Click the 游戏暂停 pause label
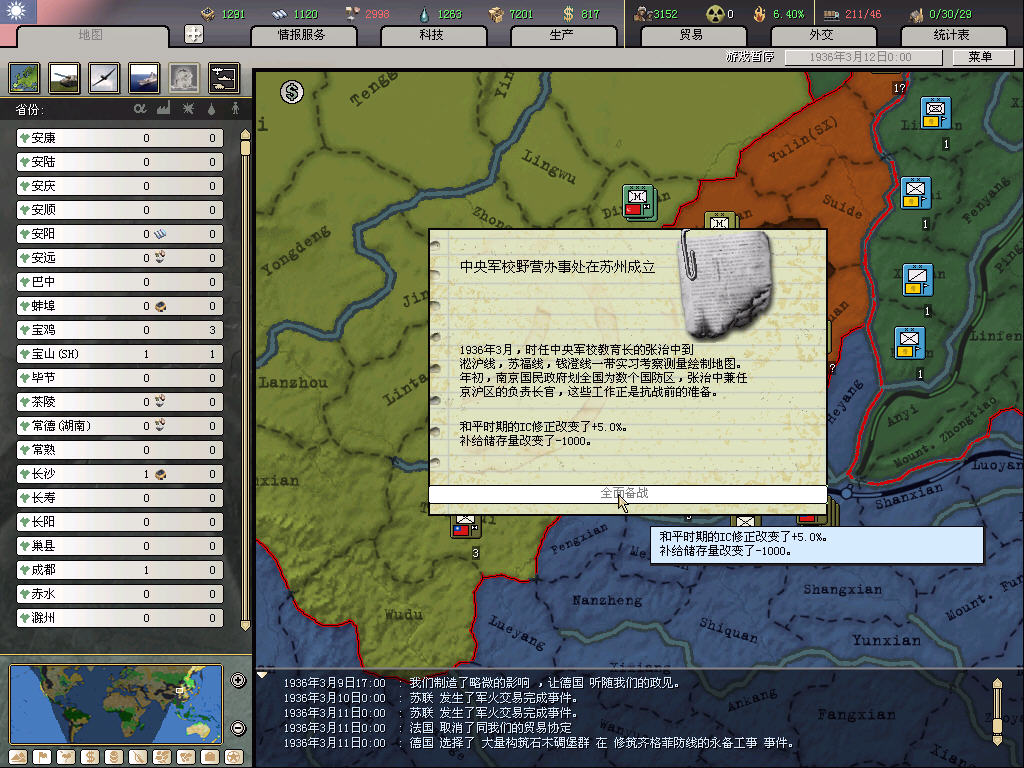This screenshot has height=768, width=1024. click(x=750, y=57)
